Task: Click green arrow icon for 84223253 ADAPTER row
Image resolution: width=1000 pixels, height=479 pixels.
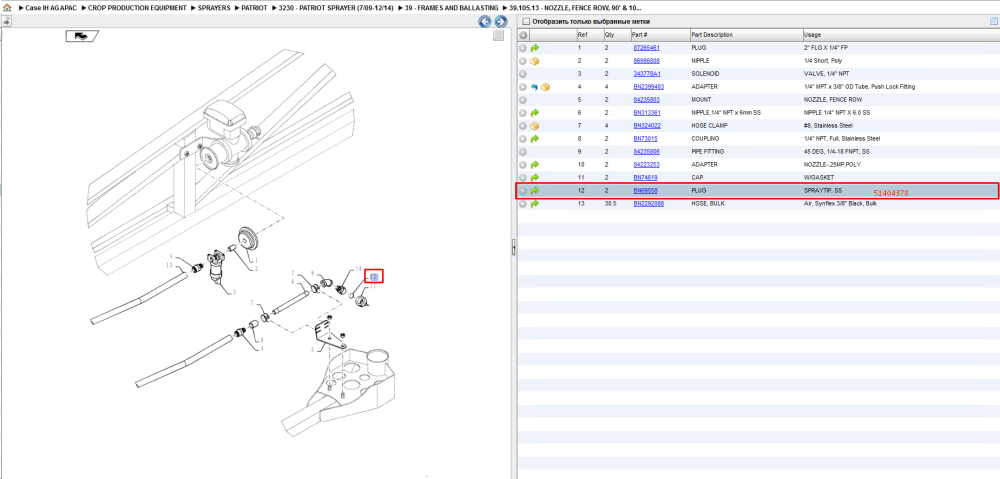Action: click(x=534, y=165)
